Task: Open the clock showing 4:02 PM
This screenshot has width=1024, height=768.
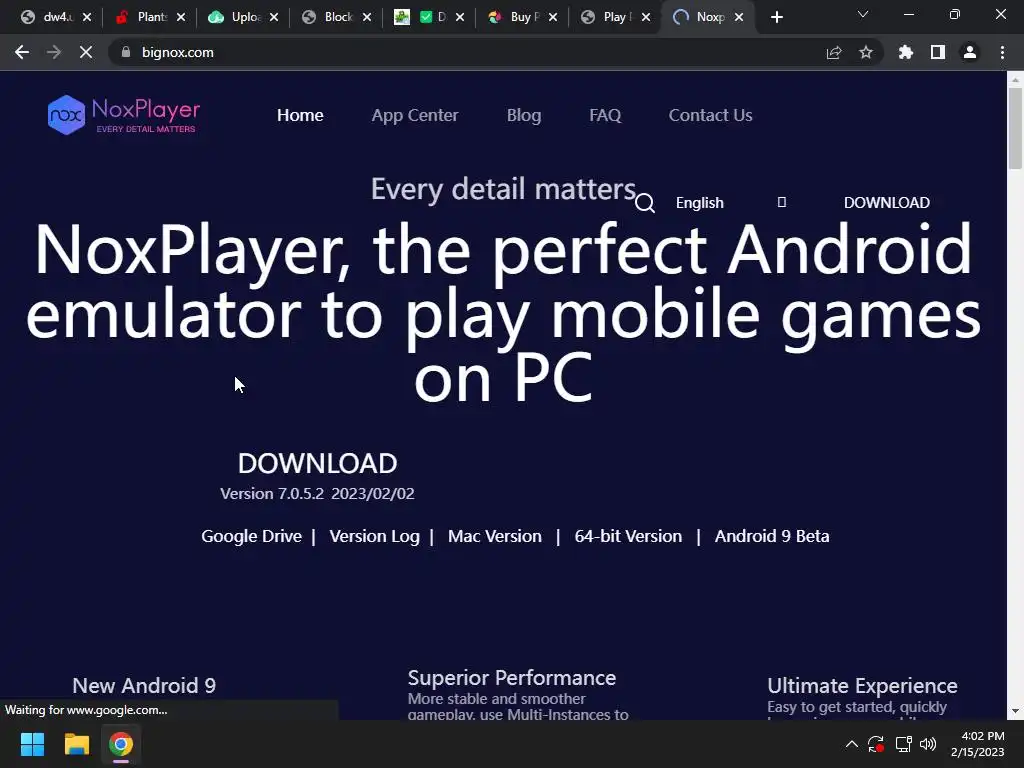Action: tap(978, 744)
